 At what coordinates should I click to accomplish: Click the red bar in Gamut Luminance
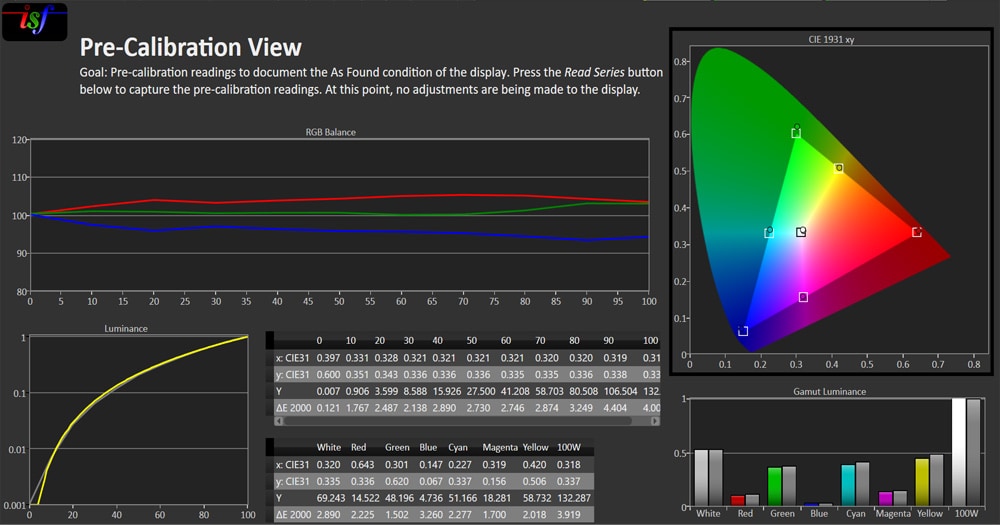coord(737,501)
